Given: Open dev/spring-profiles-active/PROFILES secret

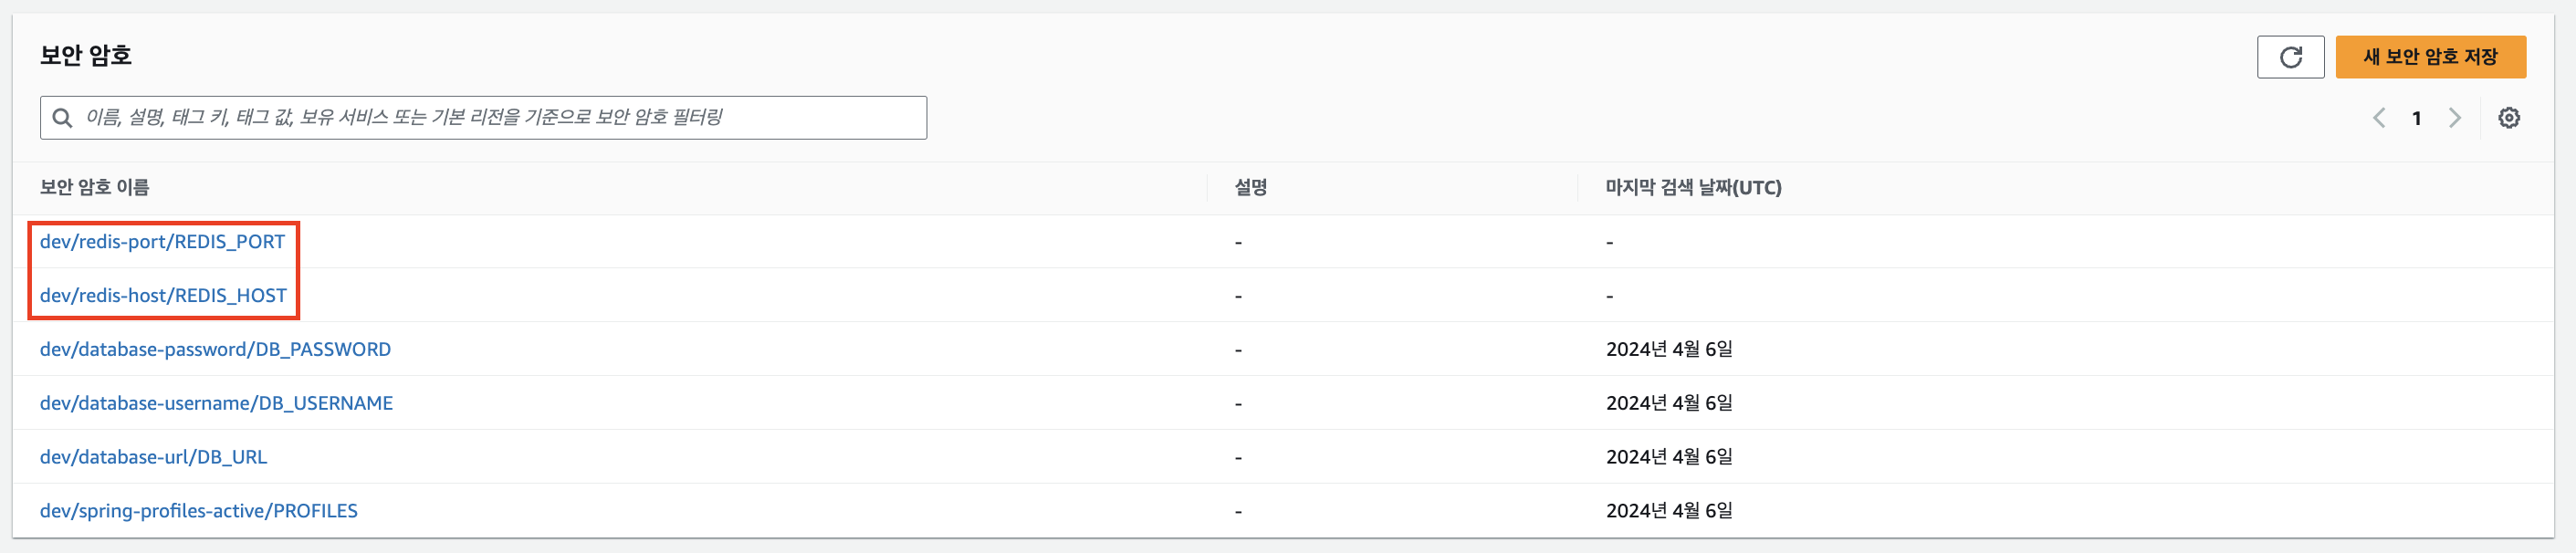Looking at the screenshot, I should (x=198, y=512).
